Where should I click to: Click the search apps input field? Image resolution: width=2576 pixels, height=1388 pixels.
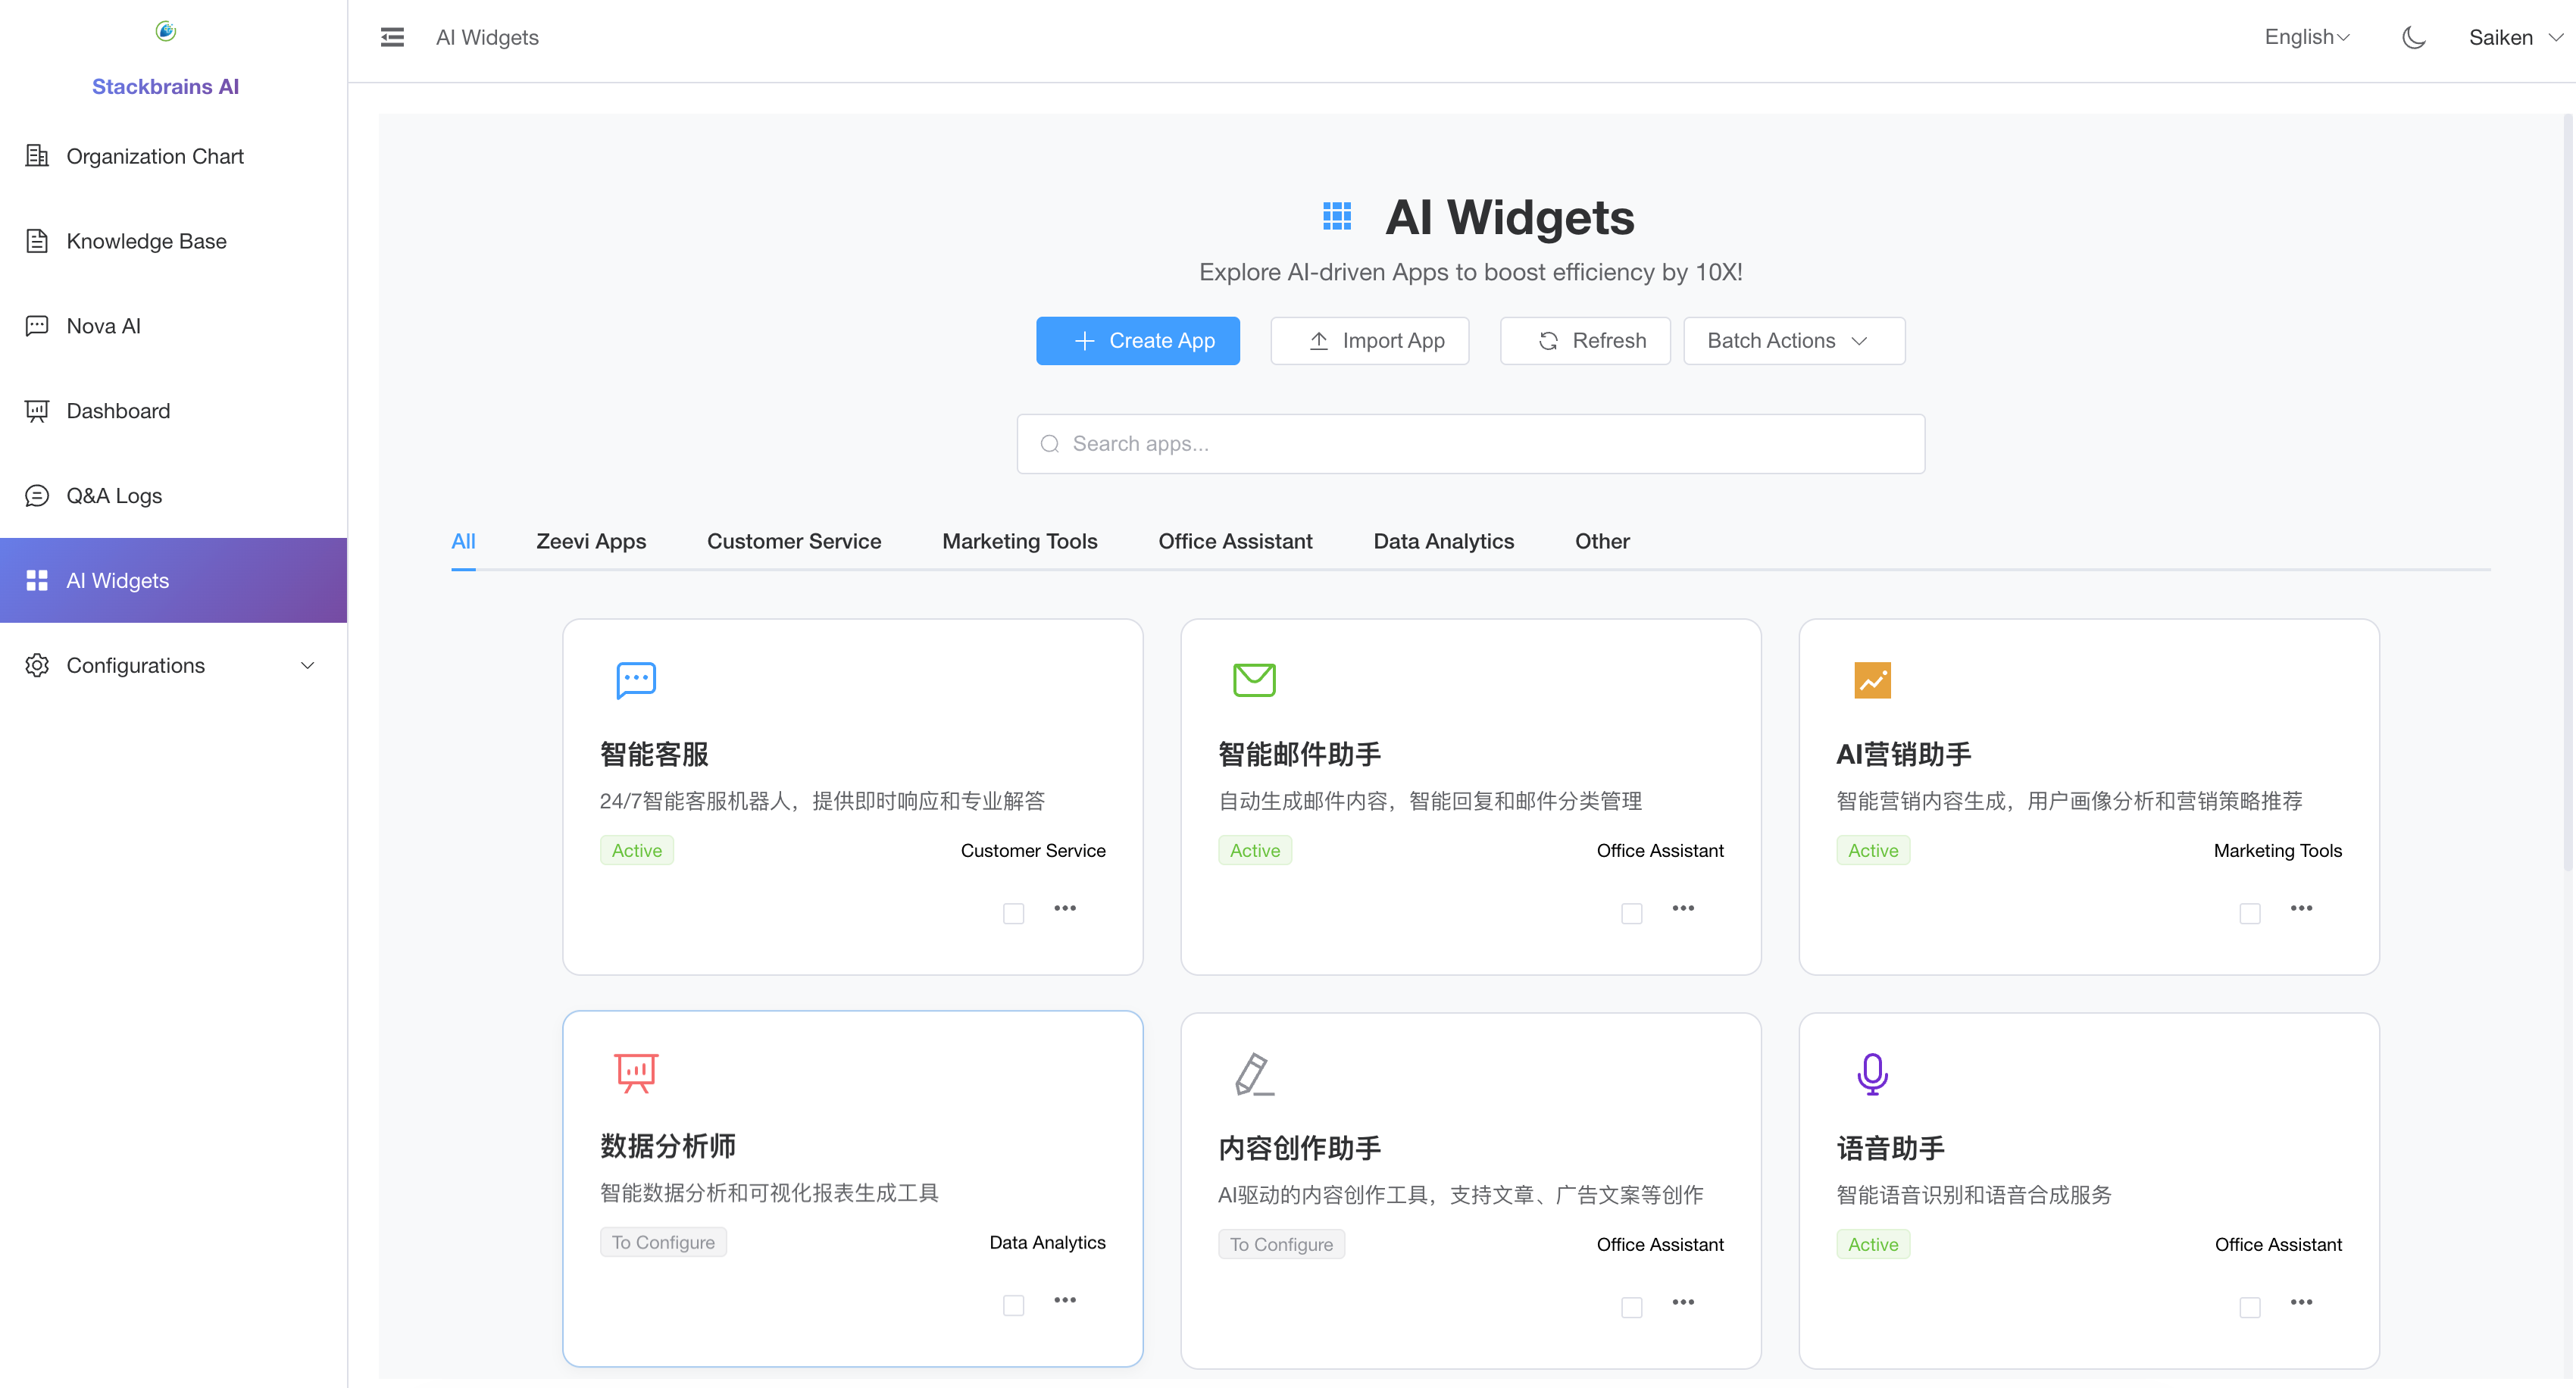point(1469,443)
